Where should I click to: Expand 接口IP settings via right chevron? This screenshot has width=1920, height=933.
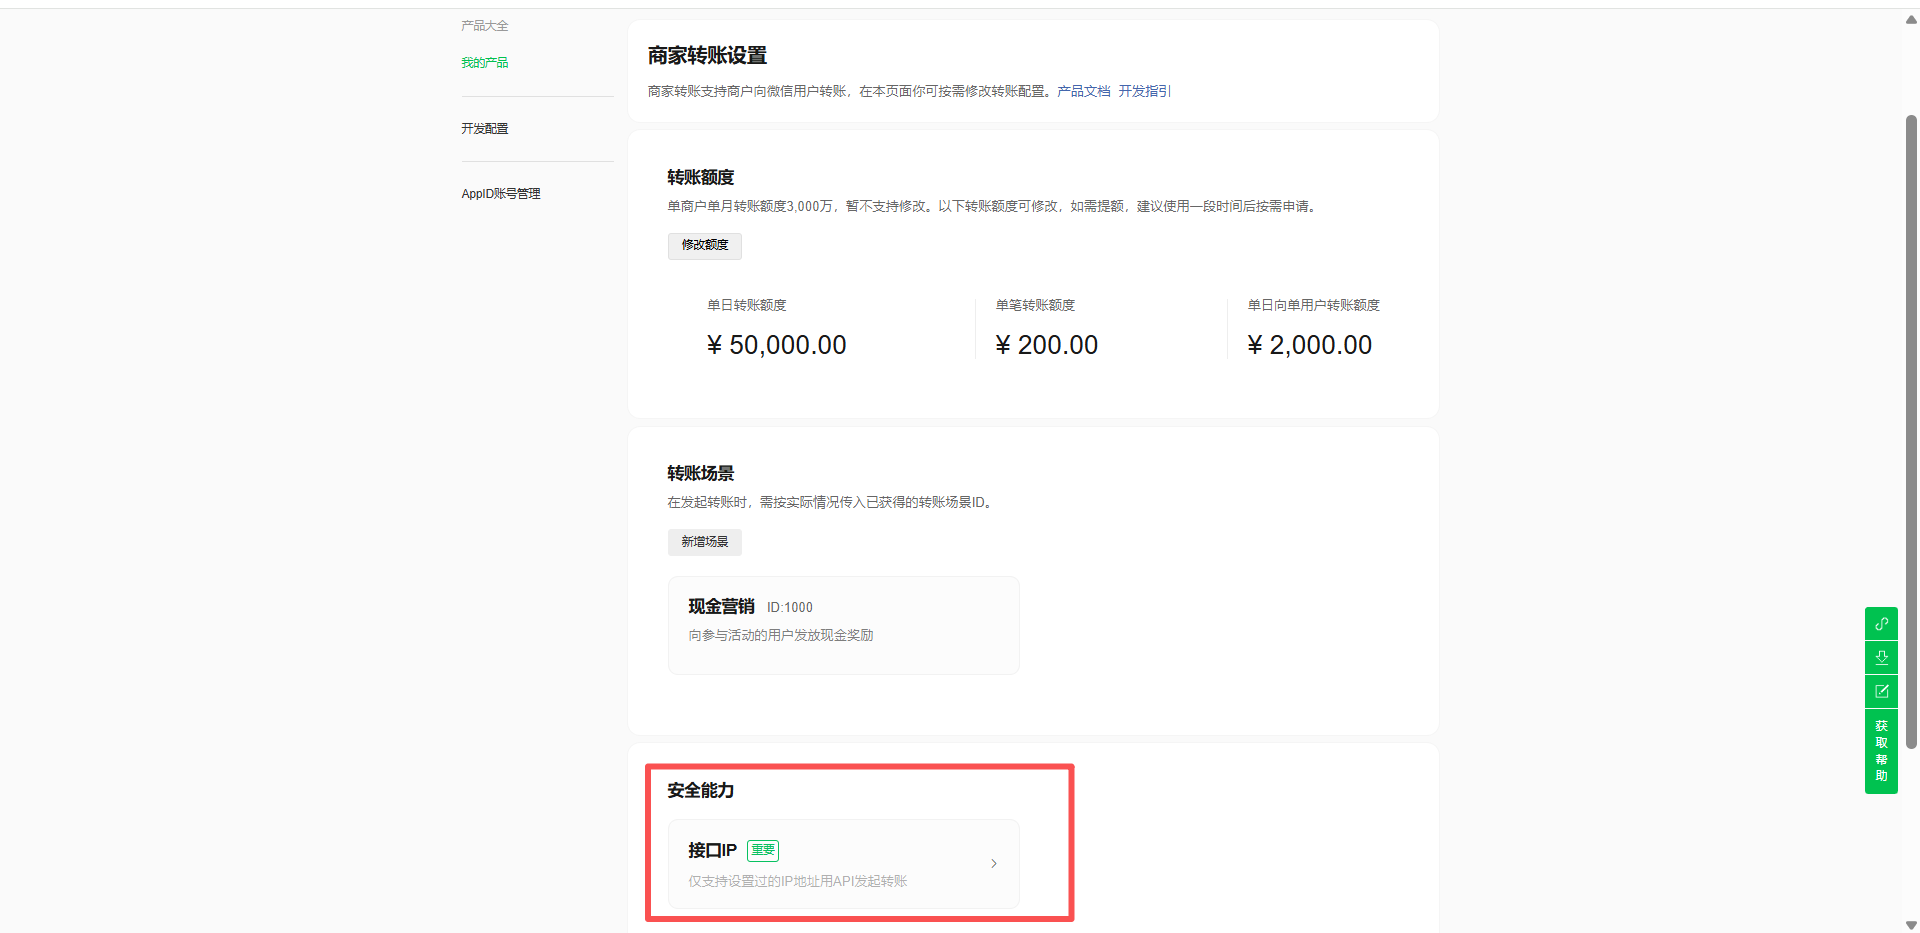coord(993,864)
